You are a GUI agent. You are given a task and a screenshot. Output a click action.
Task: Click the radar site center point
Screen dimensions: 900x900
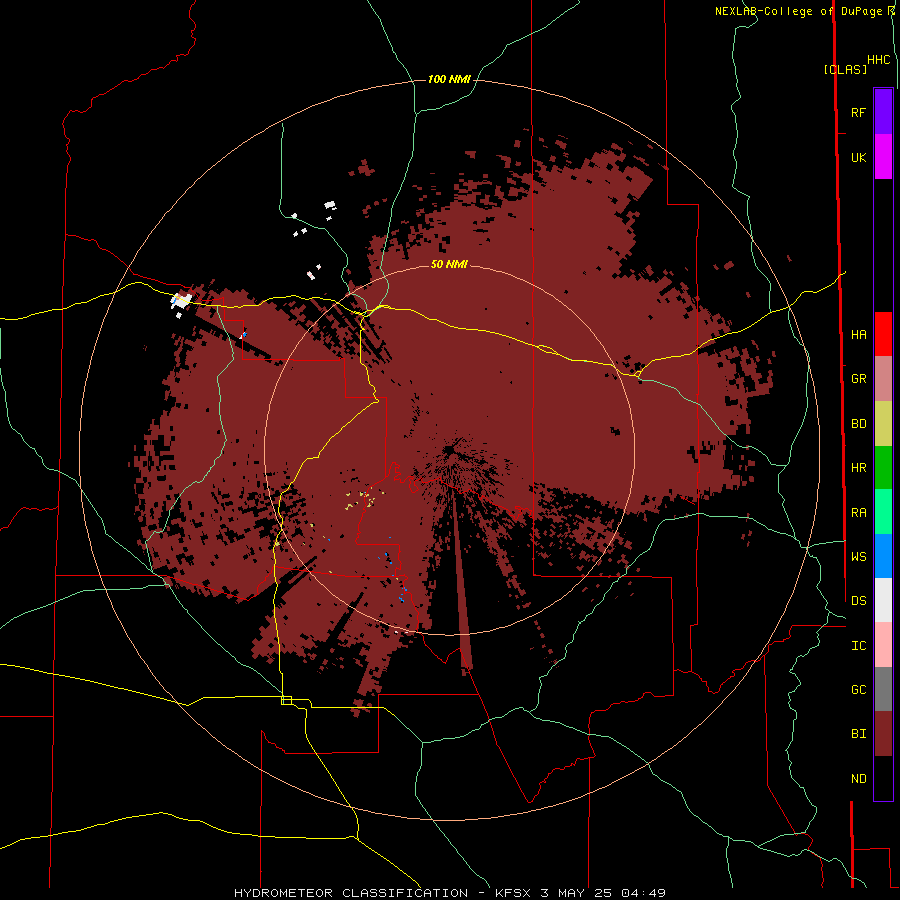449,451
